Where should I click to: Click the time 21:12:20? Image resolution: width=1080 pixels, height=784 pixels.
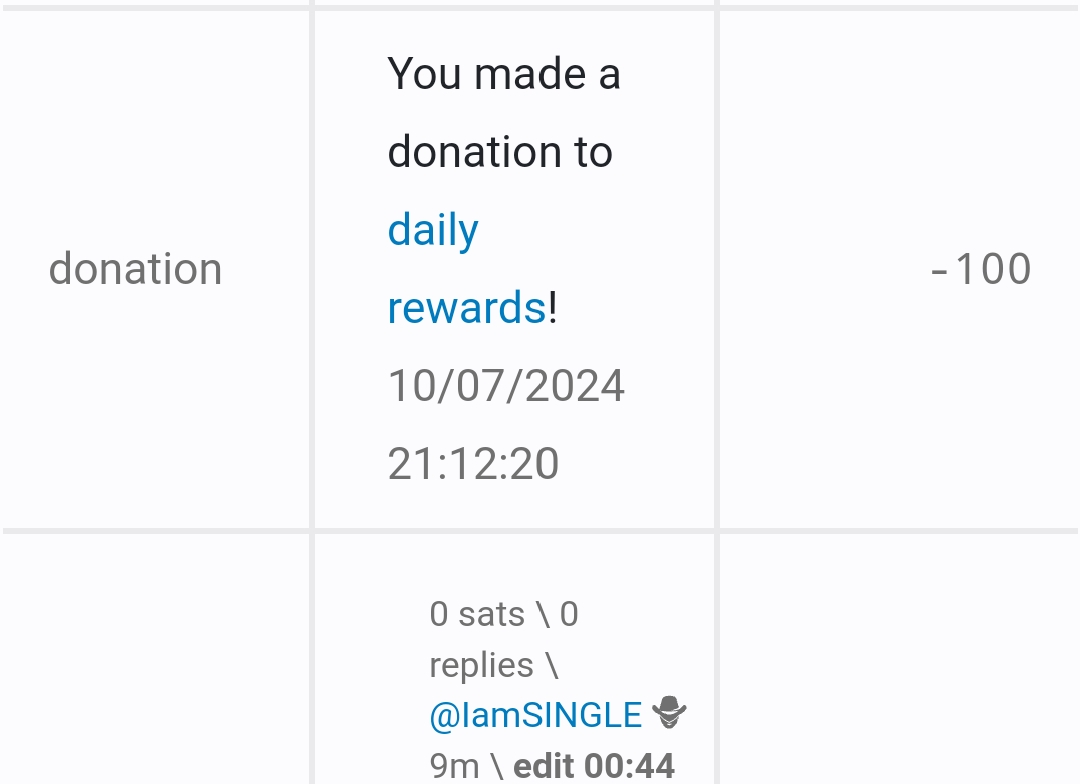(473, 464)
